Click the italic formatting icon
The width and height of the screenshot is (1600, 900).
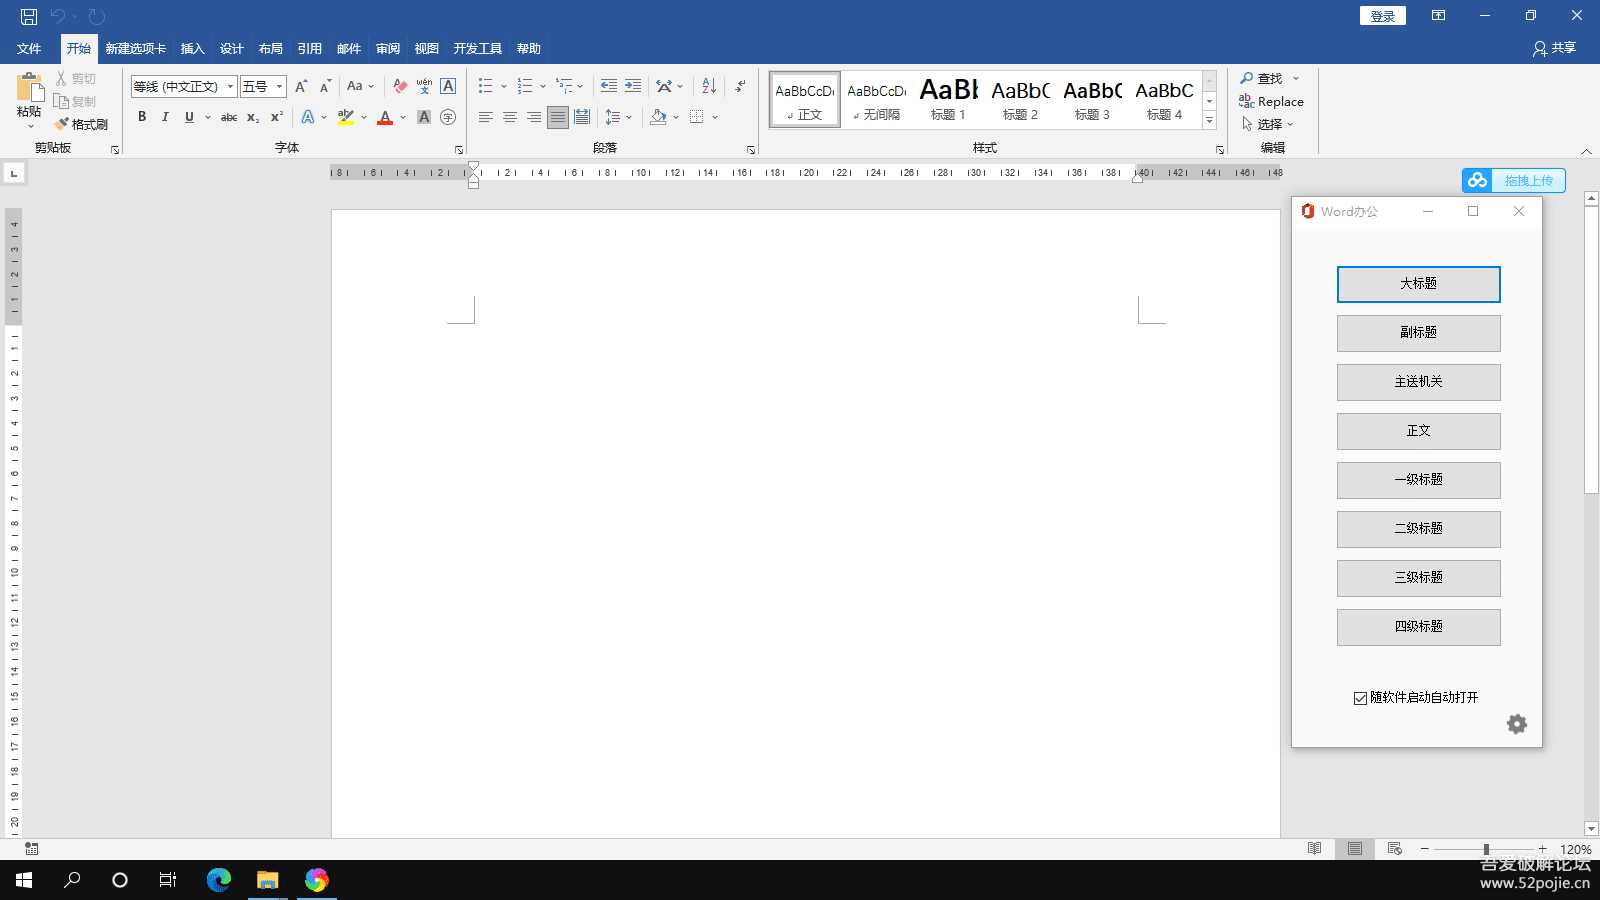coord(165,117)
